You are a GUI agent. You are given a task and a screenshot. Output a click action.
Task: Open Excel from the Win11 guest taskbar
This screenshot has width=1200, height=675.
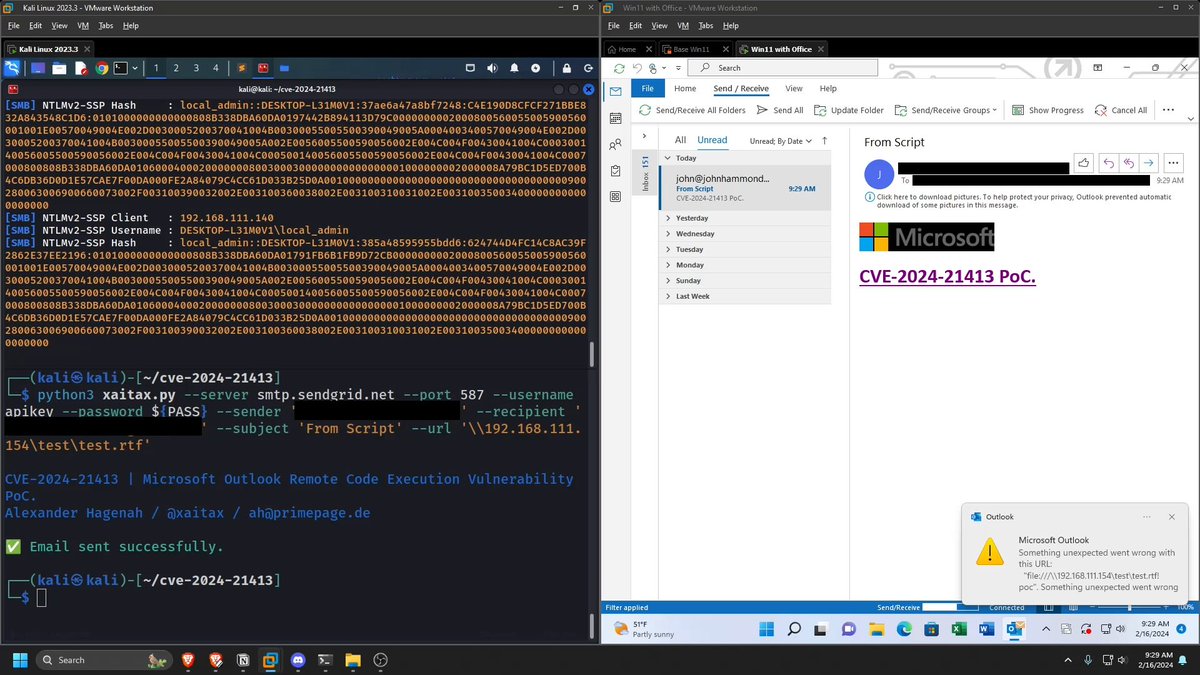(x=959, y=629)
